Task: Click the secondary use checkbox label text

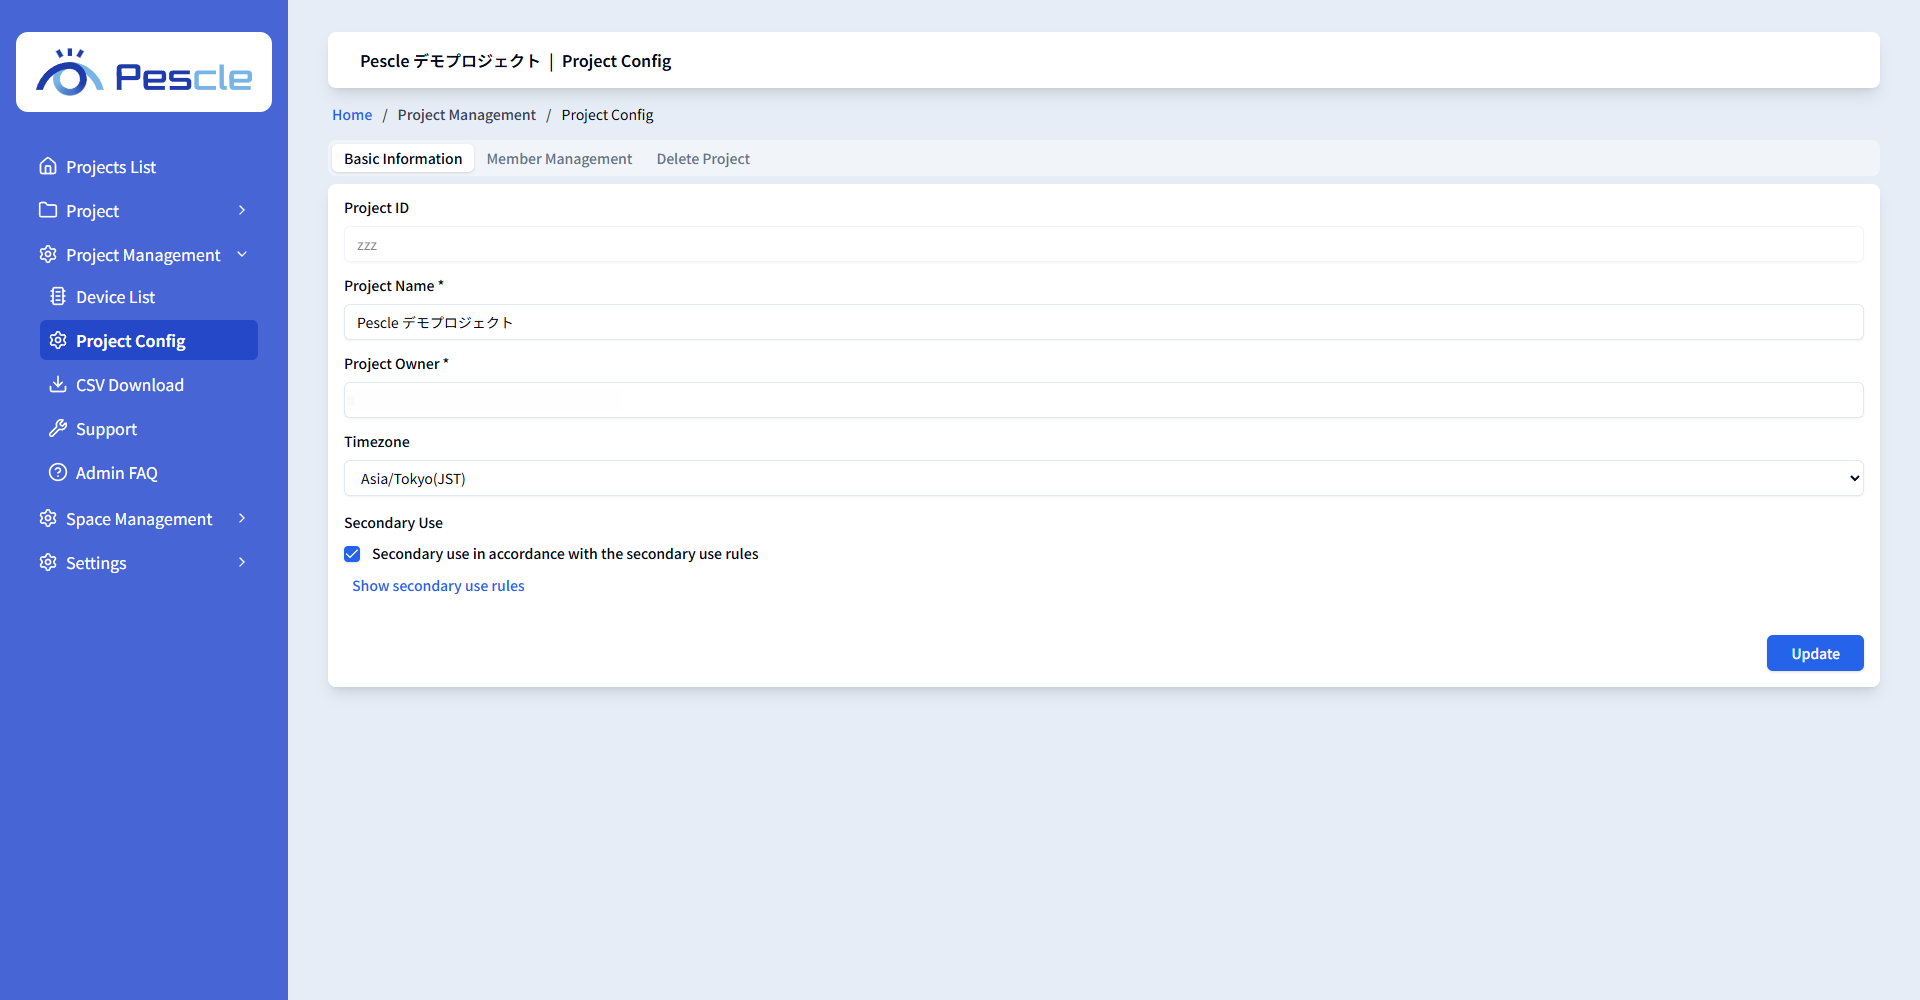Action: [565, 554]
